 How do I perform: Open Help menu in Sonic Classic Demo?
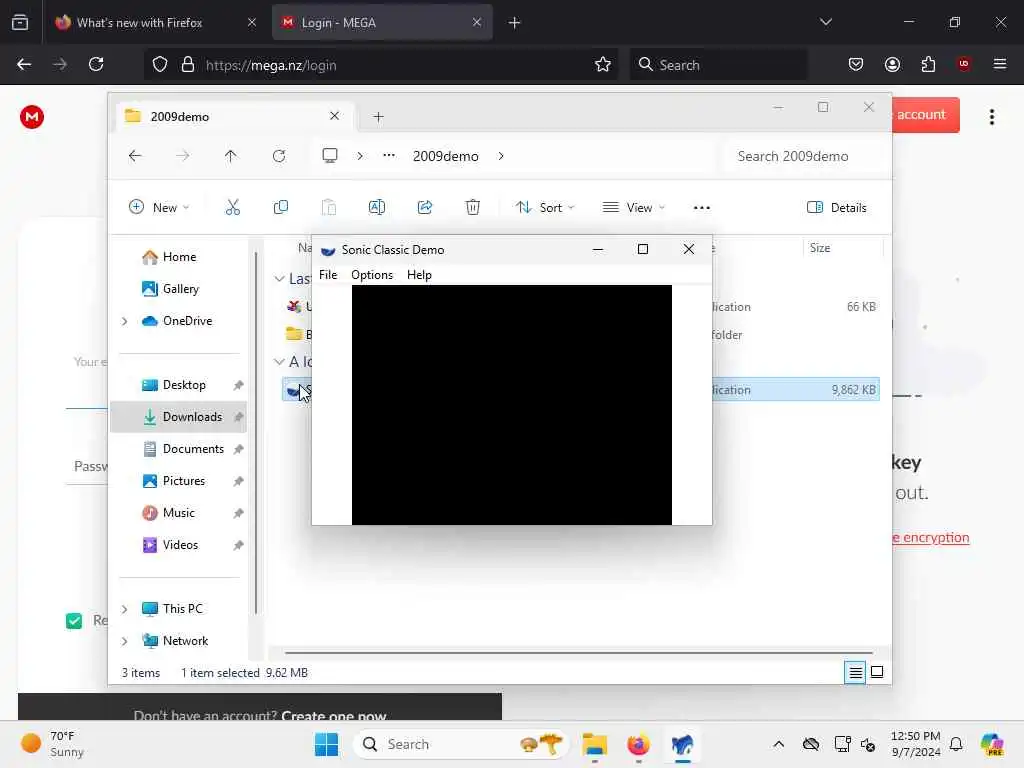pos(419,275)
